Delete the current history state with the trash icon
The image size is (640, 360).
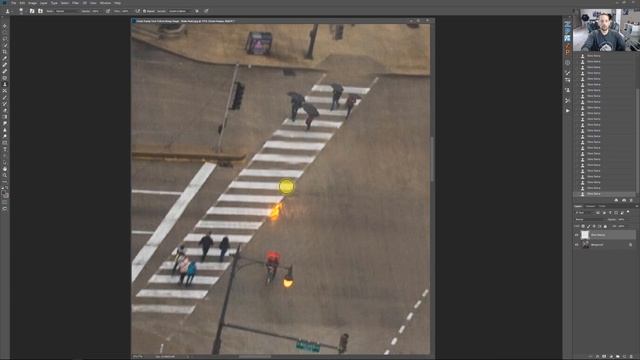631,200
